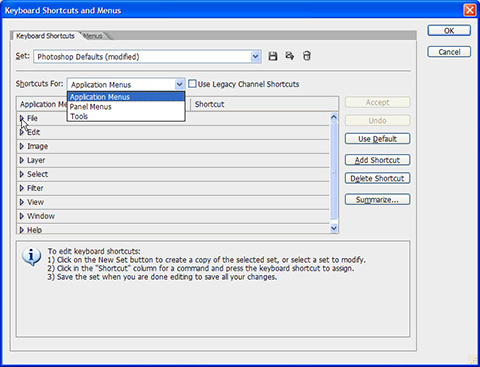Screen dimensions: 480x367
Task: Open the Set dropdown list
Action: [255, 57]
